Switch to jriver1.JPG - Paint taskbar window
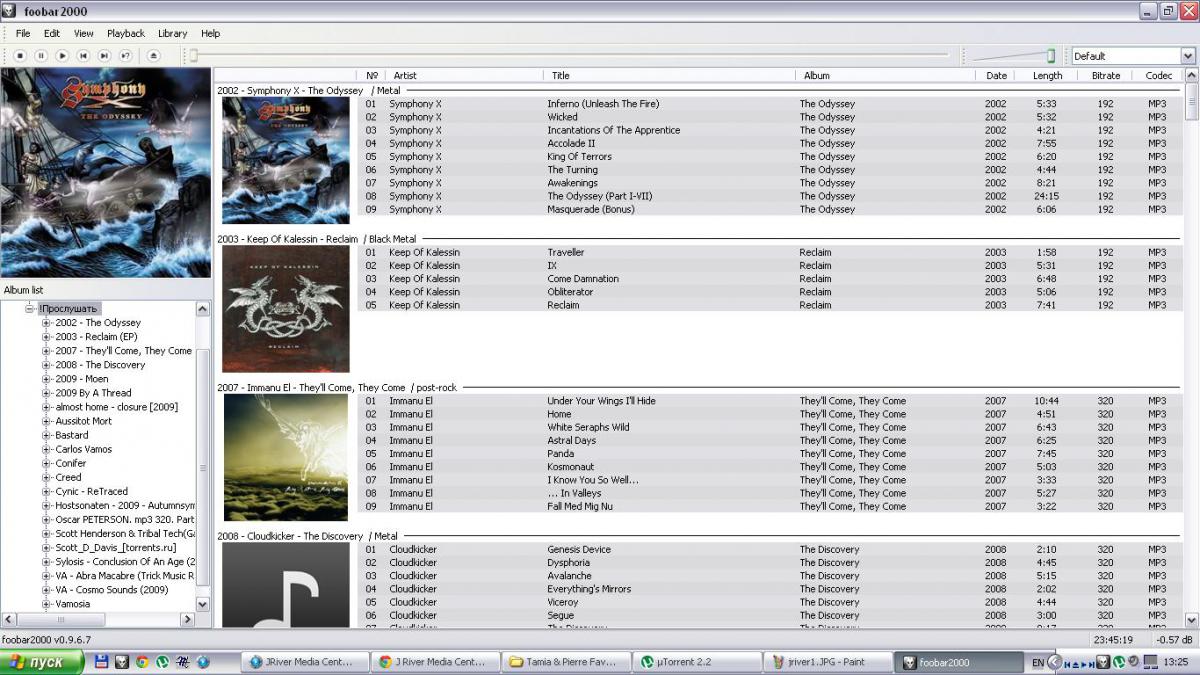The image size is (1200, 675). 828,662
